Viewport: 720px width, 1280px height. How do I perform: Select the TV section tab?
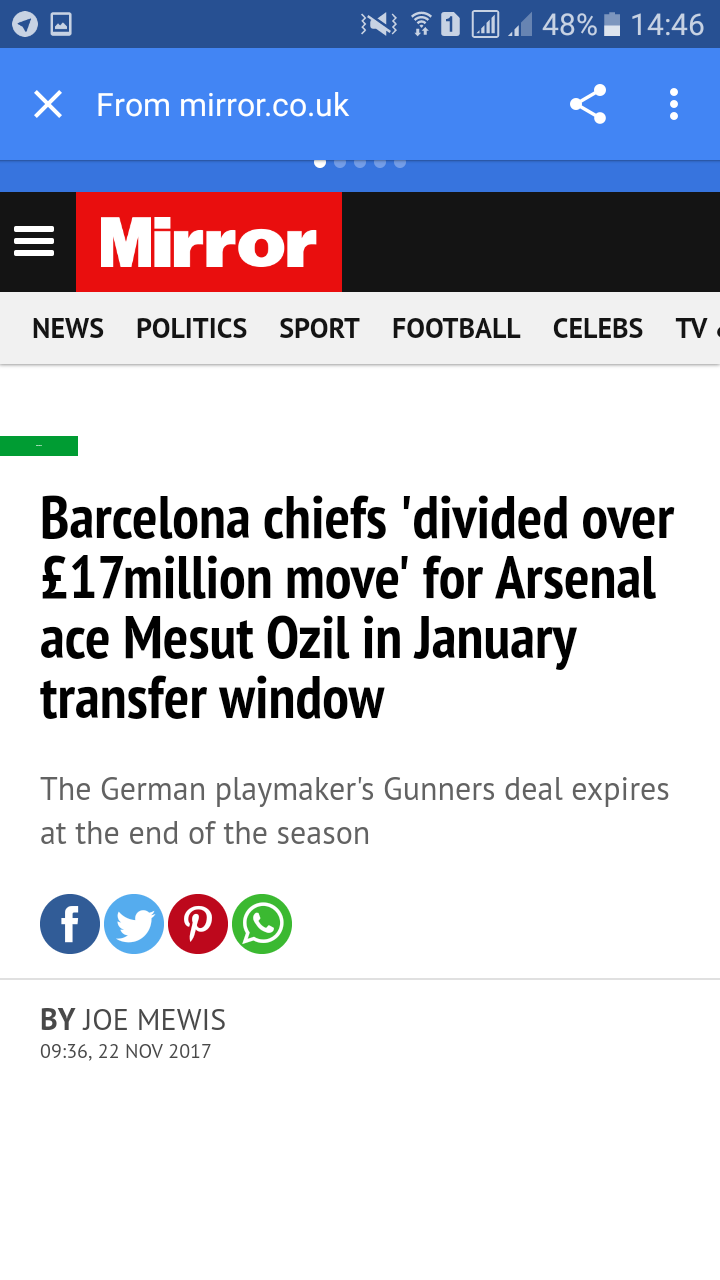(x=692, y=328)
